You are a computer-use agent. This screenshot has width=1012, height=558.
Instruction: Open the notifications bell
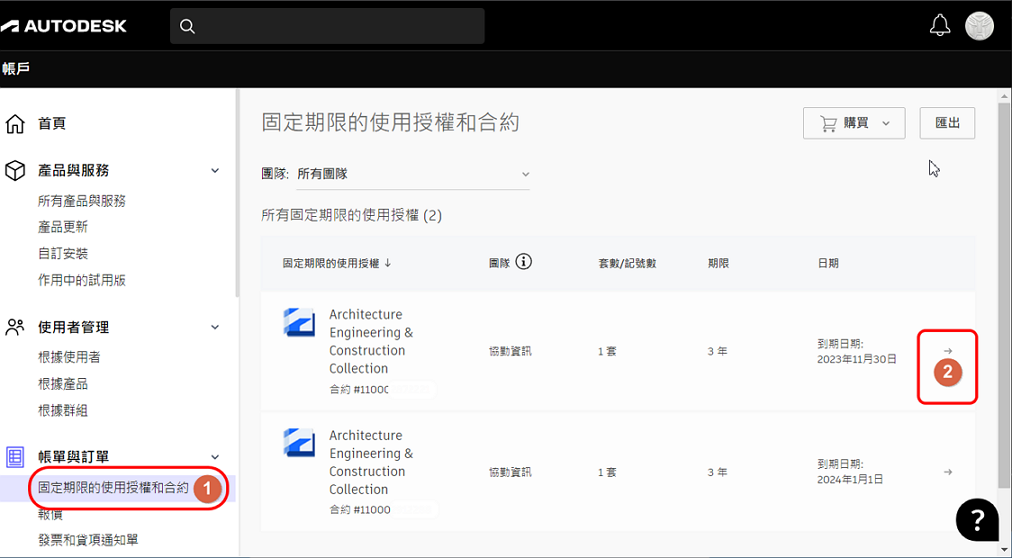[940, 26]
